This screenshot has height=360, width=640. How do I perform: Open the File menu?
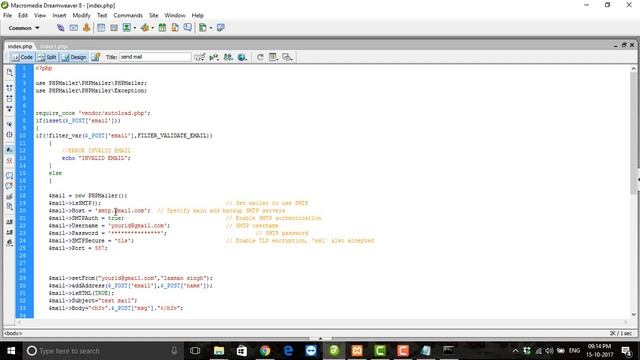click(7, 15)
